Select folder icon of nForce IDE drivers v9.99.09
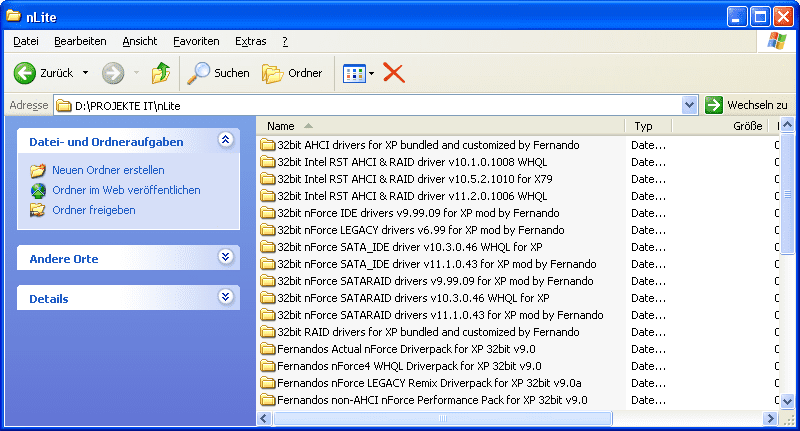This screenshot has height=431, width=800. pos(267,213)
